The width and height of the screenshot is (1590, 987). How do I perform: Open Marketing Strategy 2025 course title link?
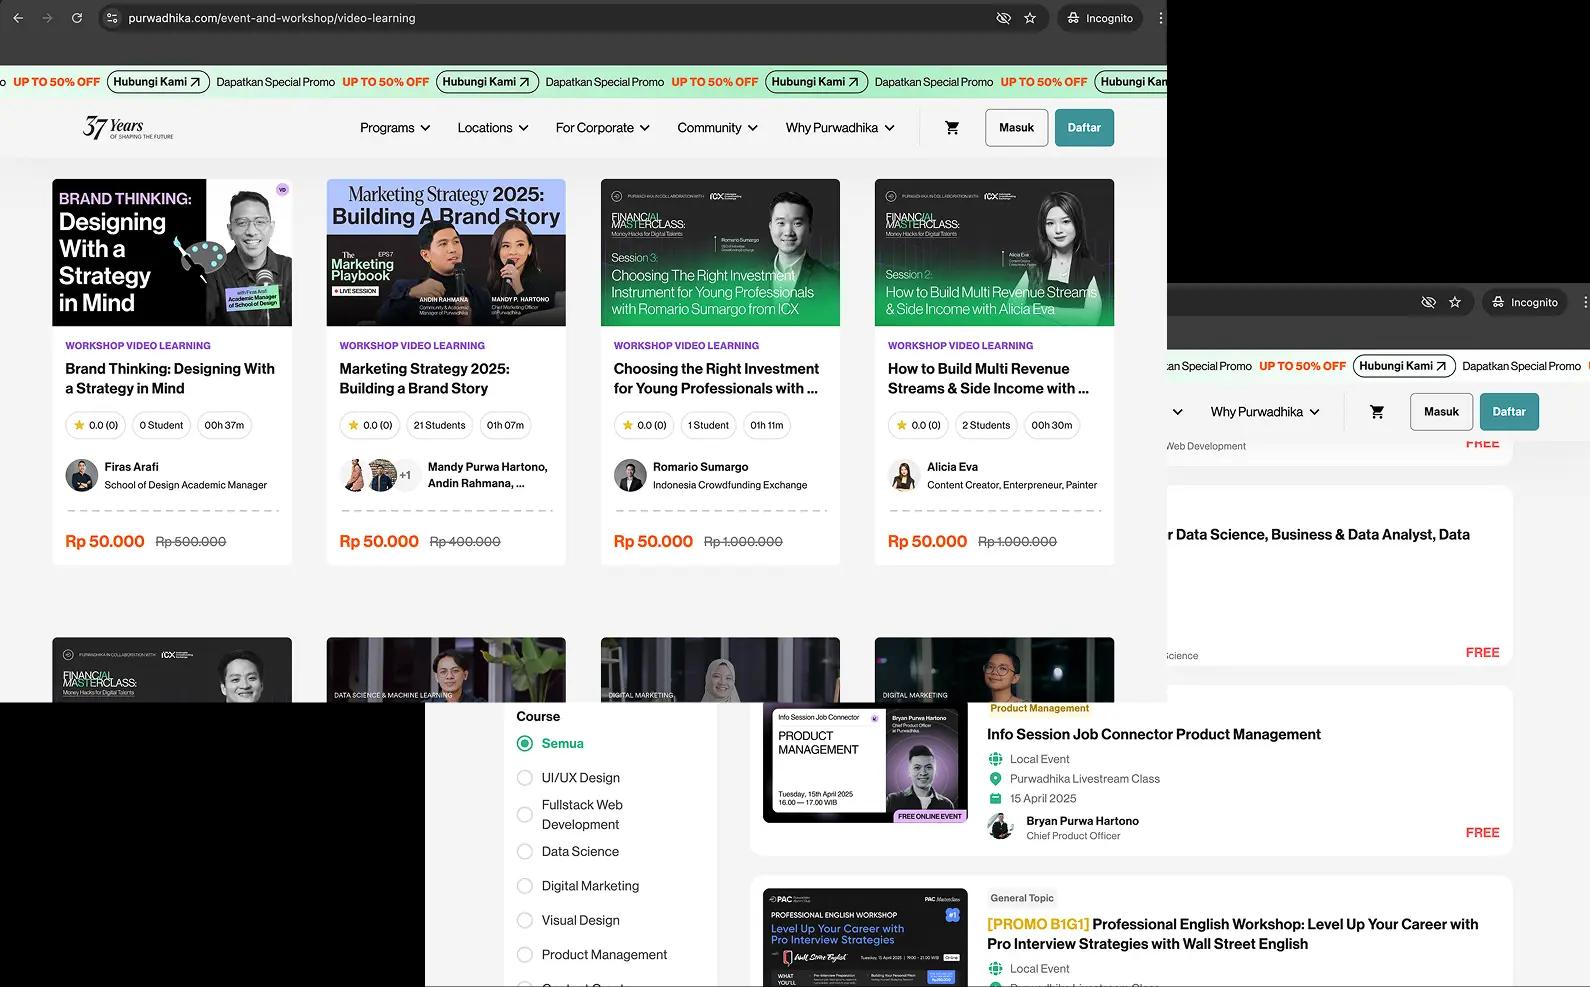pos(424,378)
